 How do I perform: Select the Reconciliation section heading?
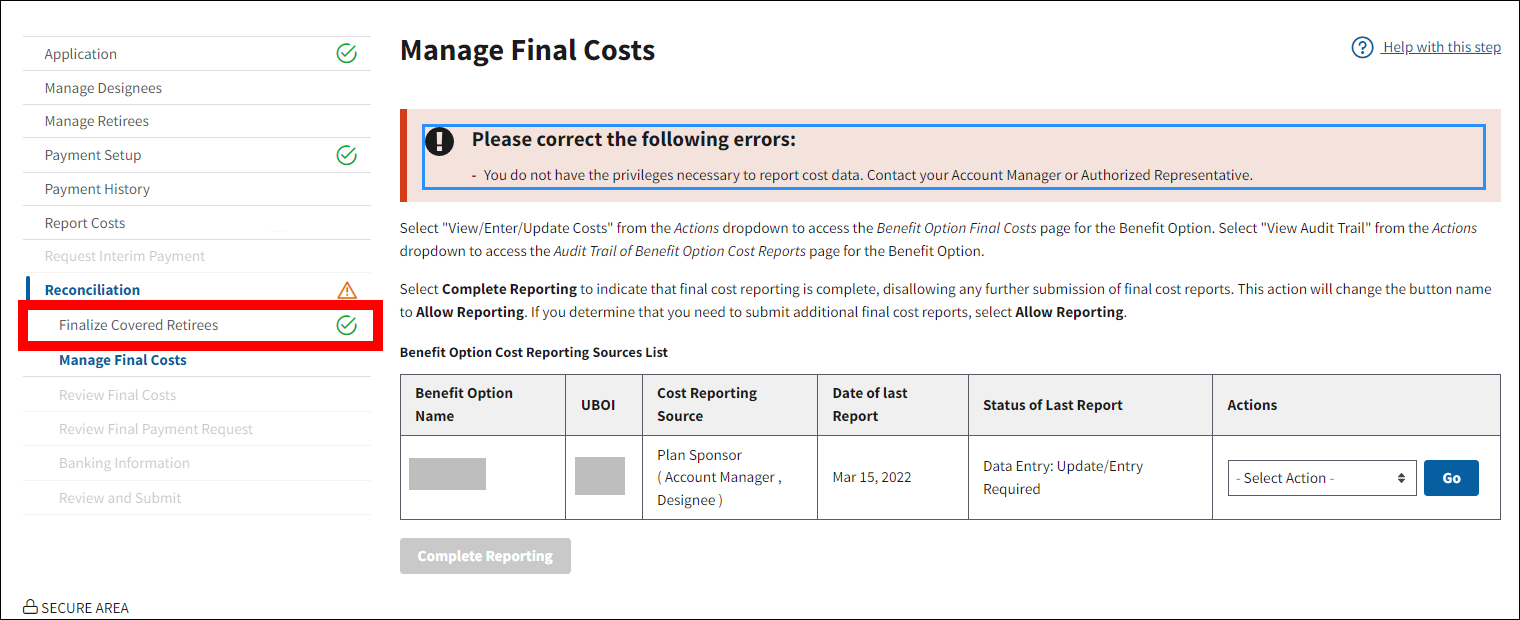coord(92,290)
